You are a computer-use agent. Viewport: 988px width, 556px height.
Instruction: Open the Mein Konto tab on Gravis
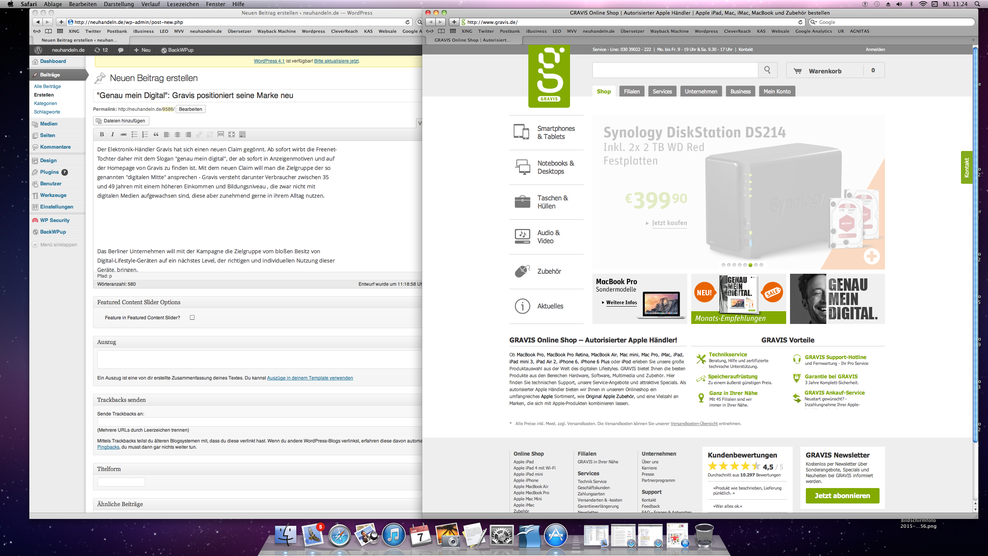click(777, 91)
